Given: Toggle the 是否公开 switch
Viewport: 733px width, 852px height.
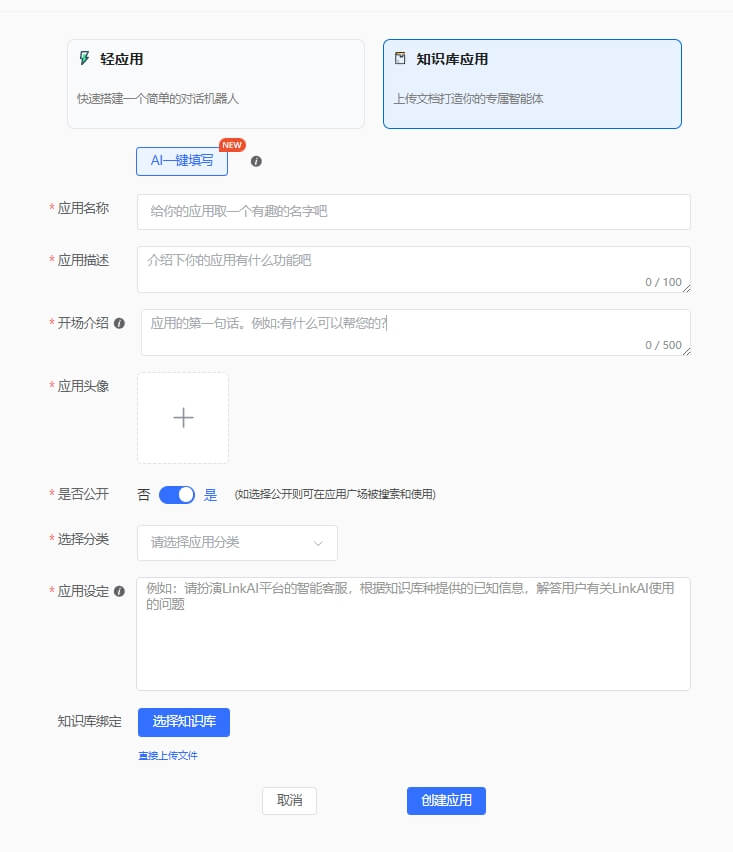Looking at the screenshot, I should (x=177, y=495).
